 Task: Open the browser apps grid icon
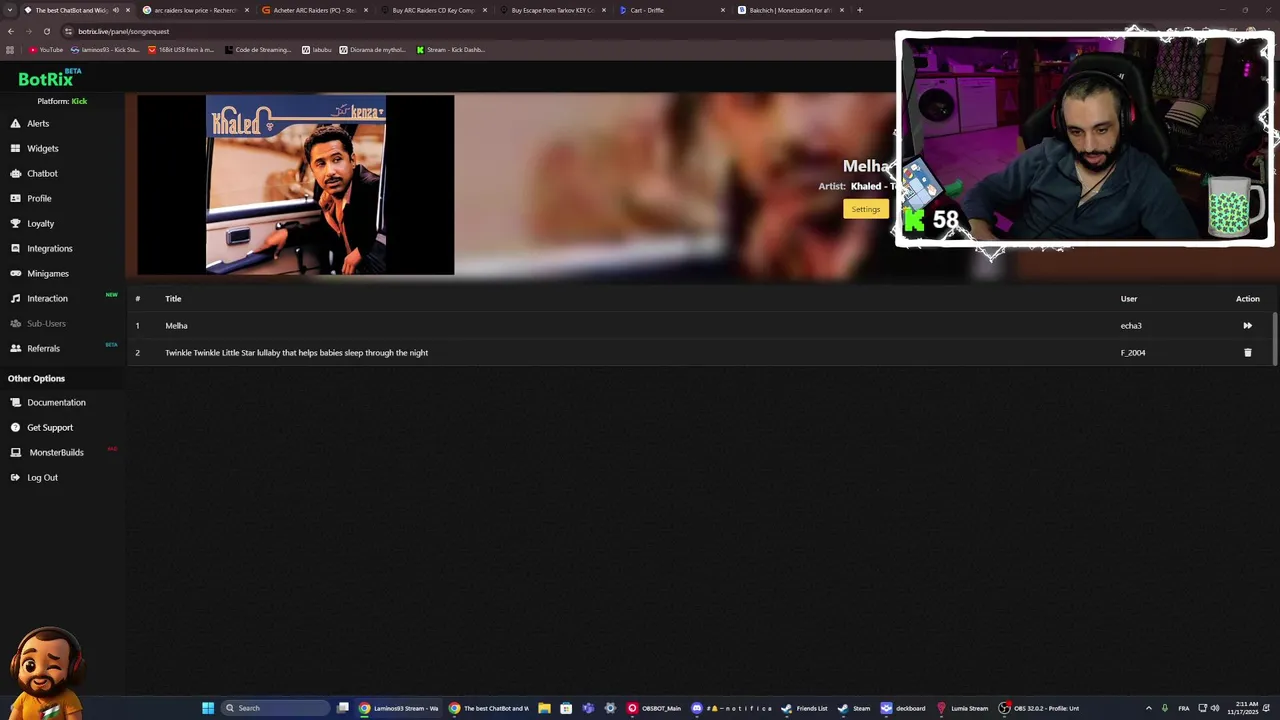coord(10,49)
